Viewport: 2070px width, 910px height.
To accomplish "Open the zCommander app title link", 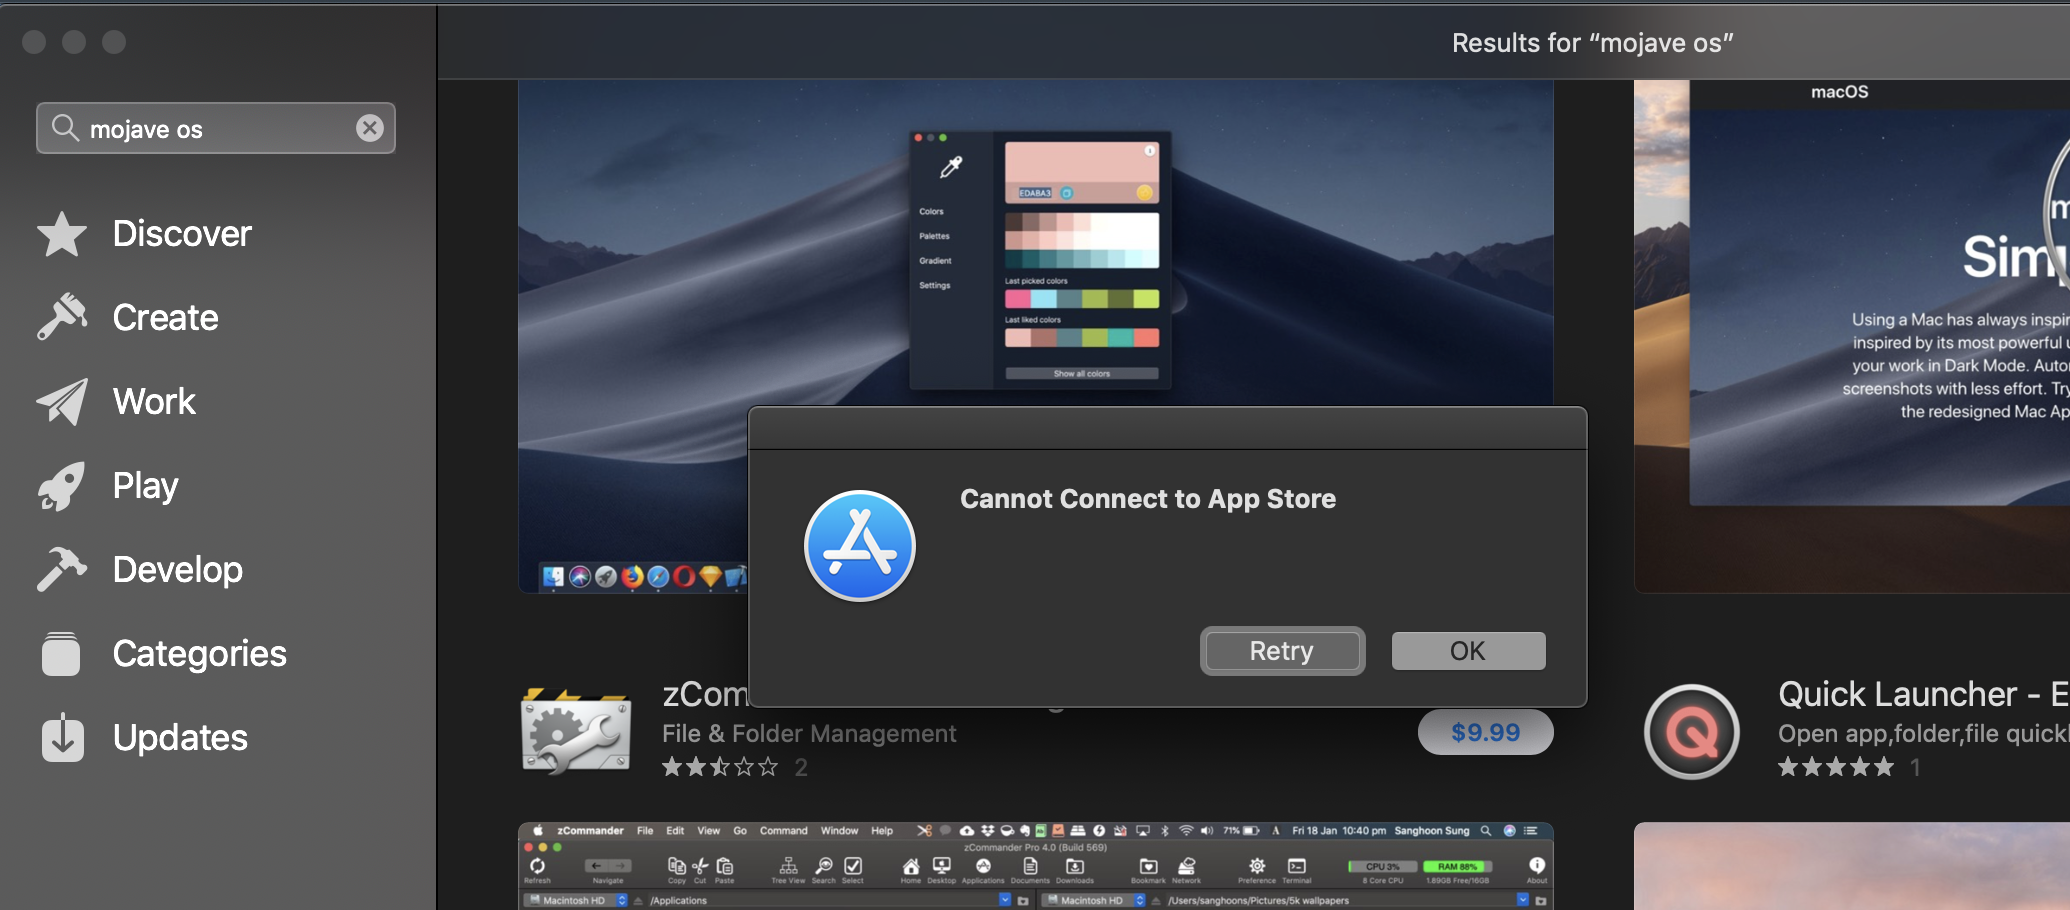I will (x=706, y=694).
